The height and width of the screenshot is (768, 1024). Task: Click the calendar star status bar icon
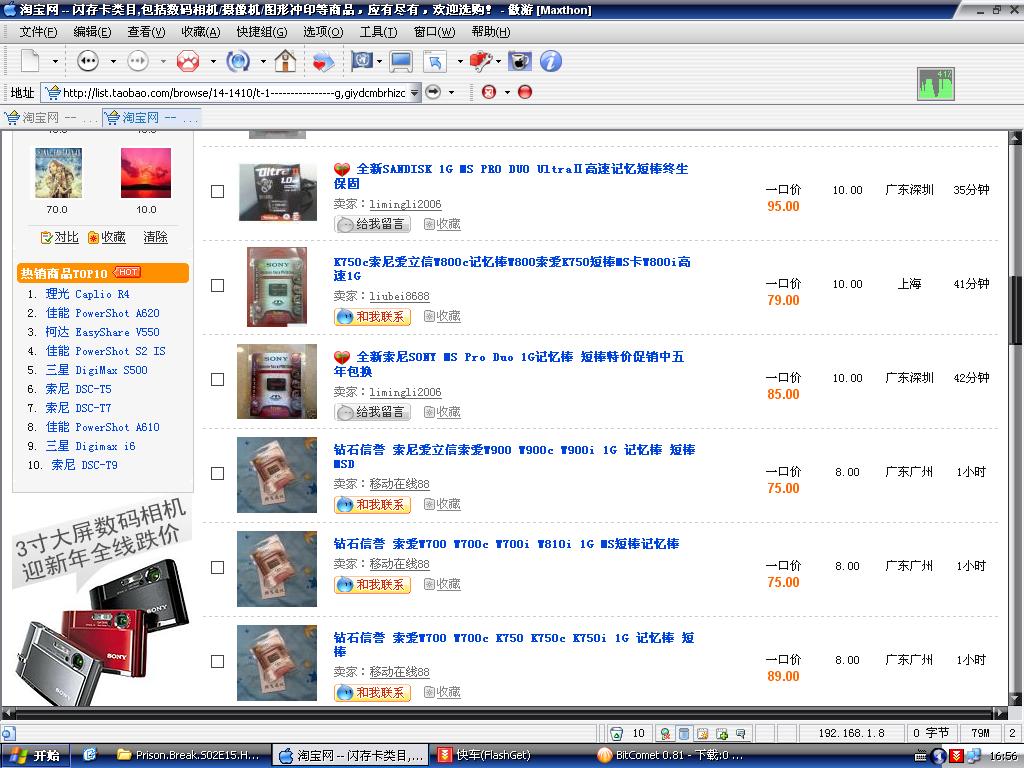click(703, 733)
